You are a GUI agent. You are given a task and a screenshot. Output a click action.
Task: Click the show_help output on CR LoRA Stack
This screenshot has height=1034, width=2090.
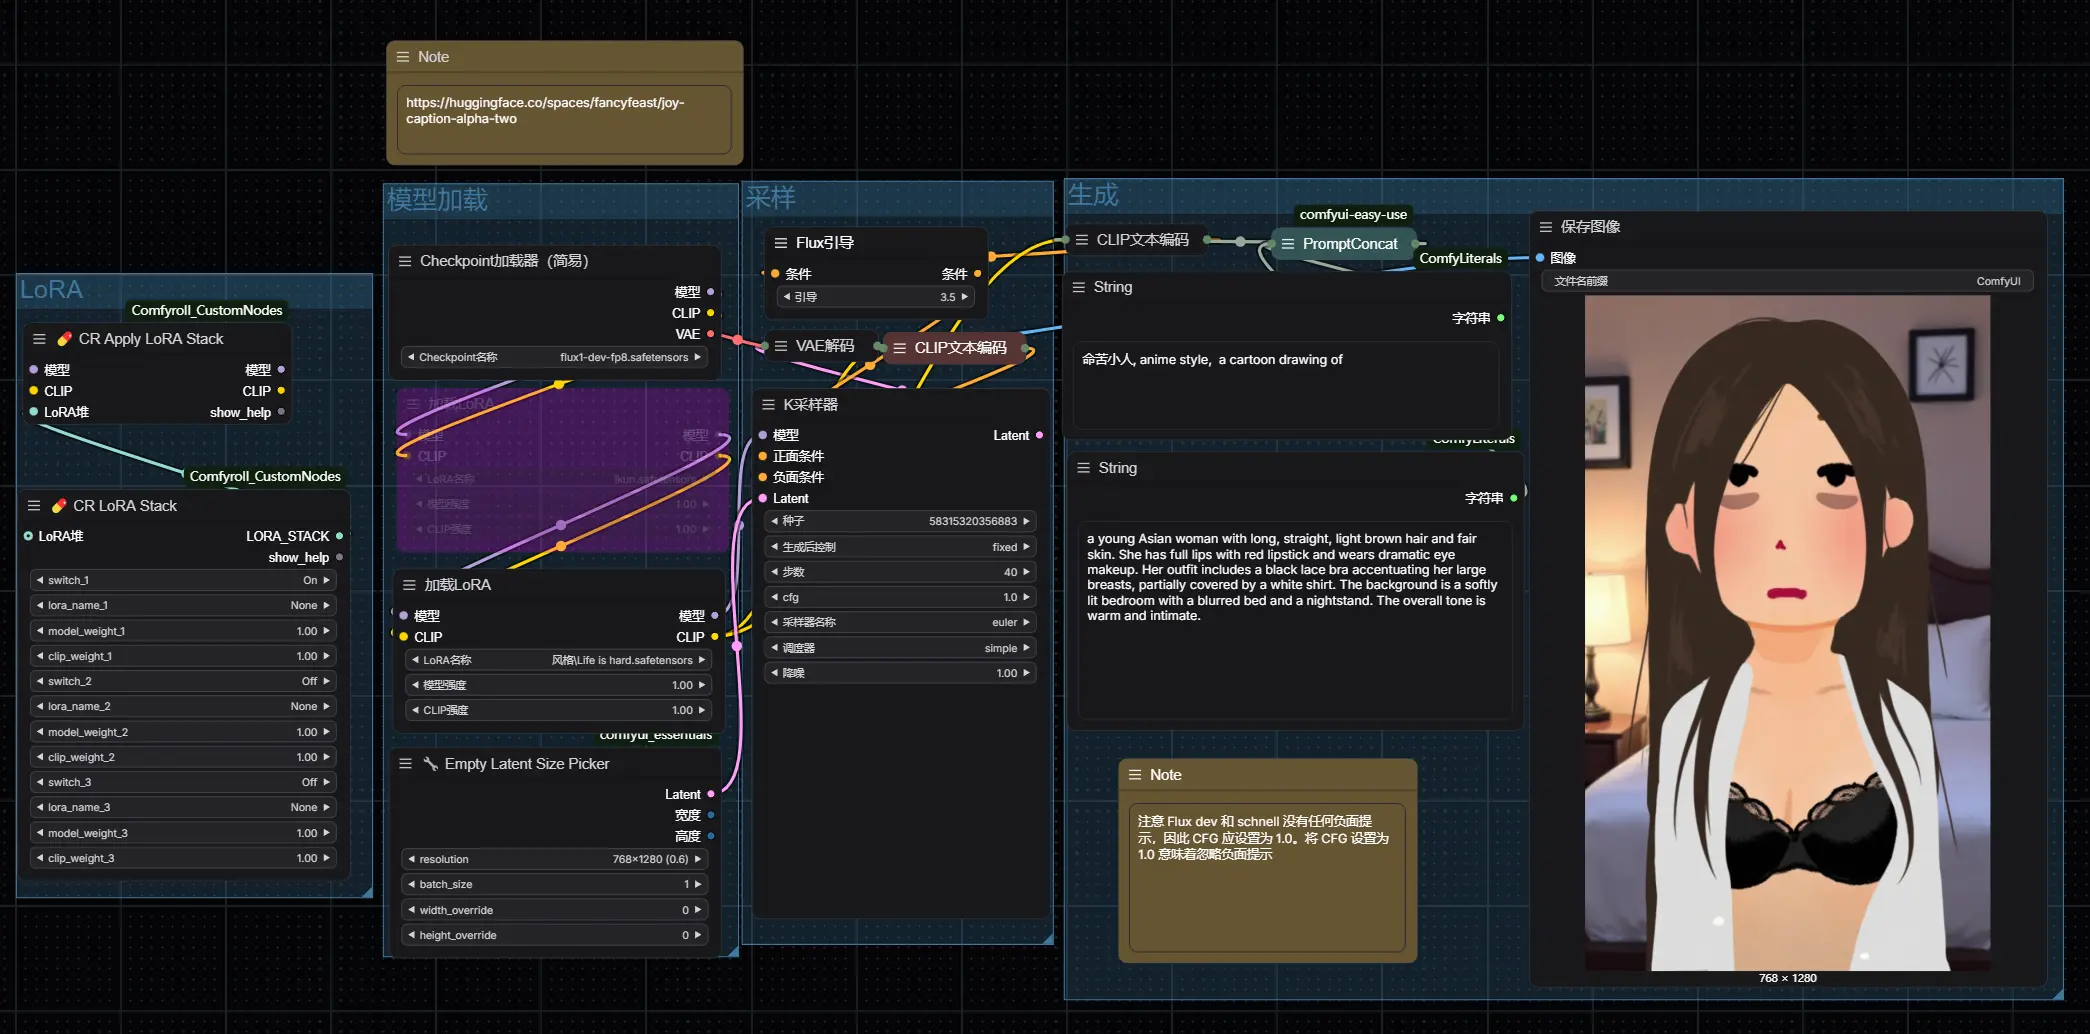339,558
